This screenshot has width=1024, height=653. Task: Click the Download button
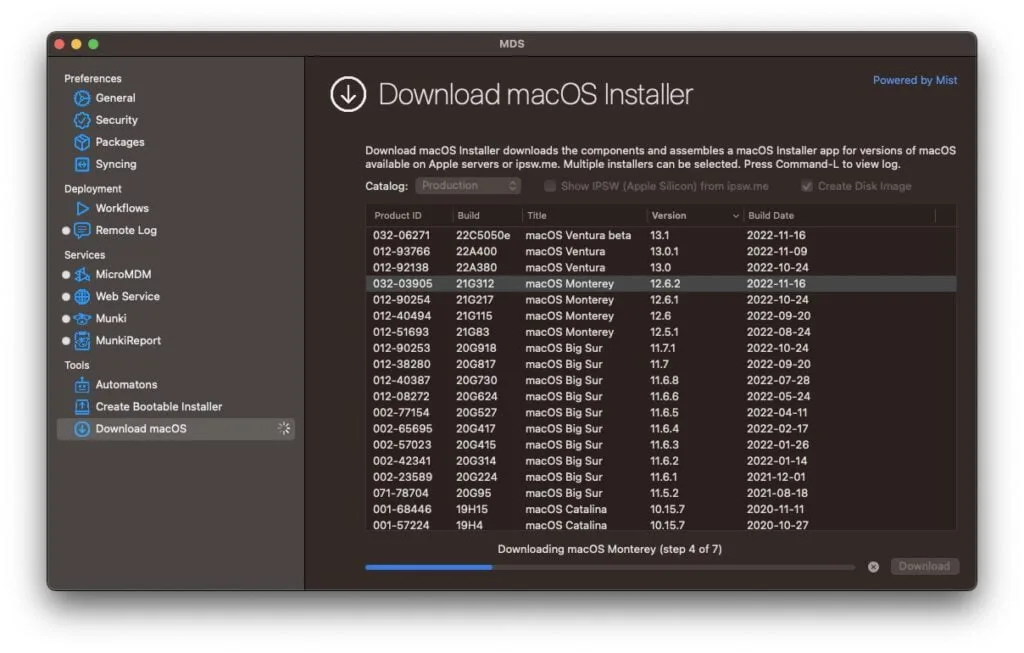tap(924, 567)
